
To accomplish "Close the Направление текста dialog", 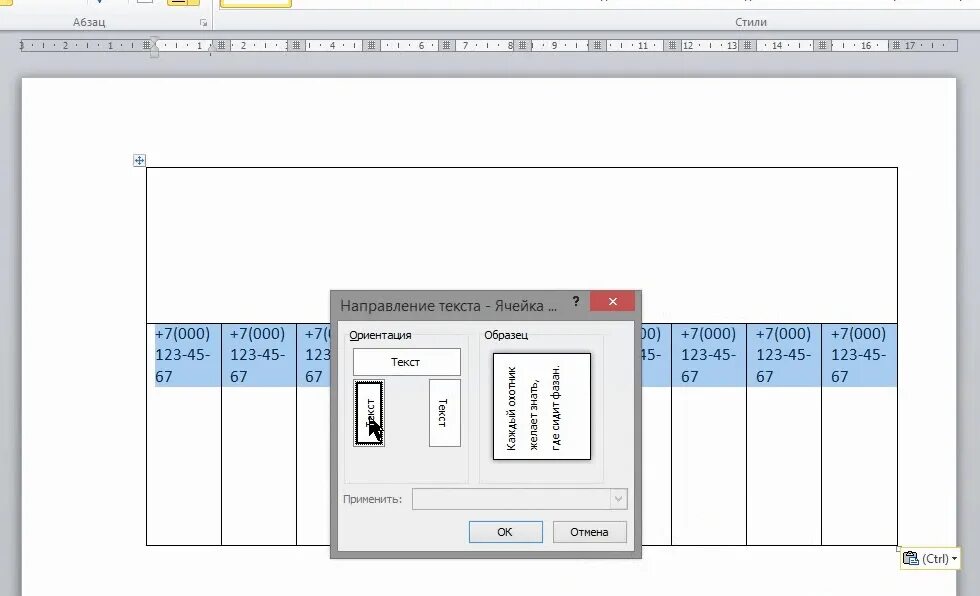I will (612, 301).
